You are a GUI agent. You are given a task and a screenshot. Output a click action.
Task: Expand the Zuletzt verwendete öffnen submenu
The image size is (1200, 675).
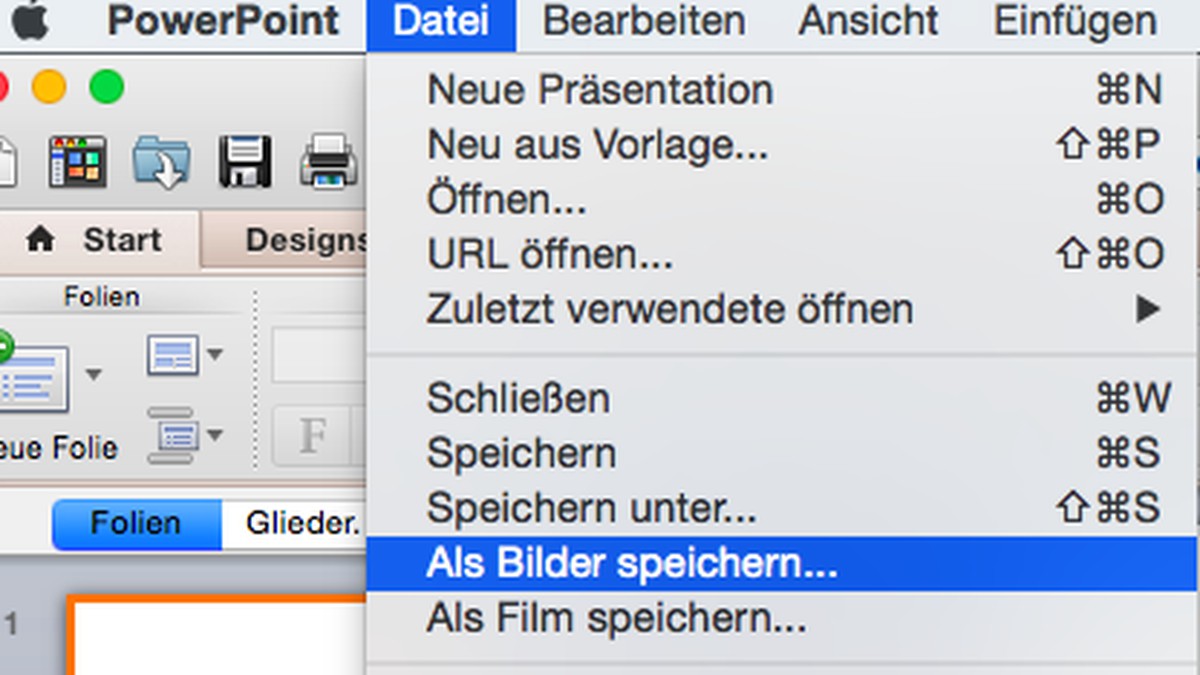1147,309
